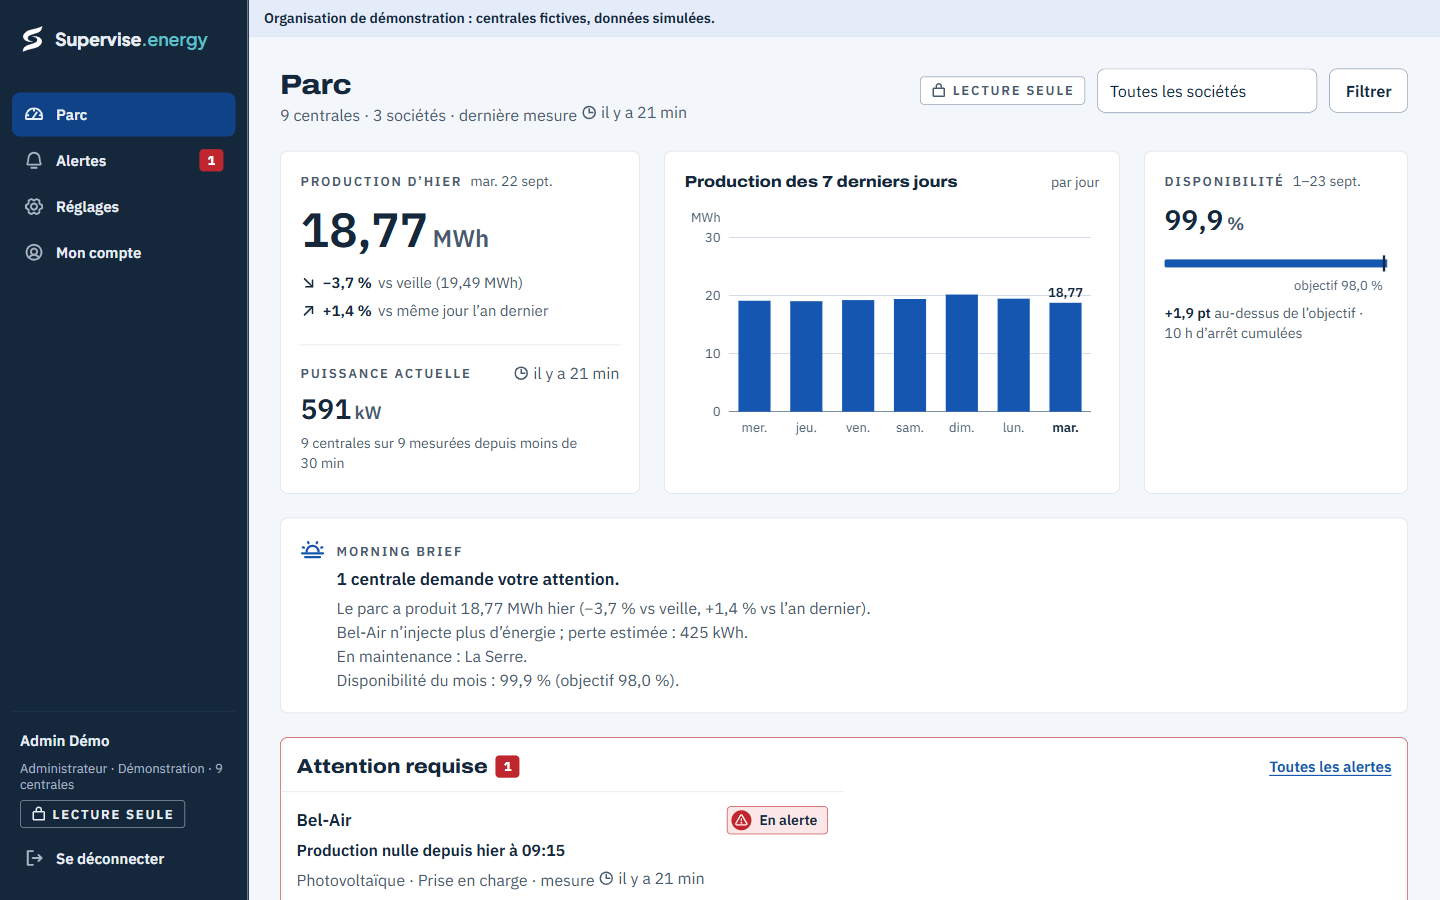Viewport: 1440px width, 900px height.
Task: Click the text 'Production nulle depuis hier à 09:15'
Action: point(431,850)
